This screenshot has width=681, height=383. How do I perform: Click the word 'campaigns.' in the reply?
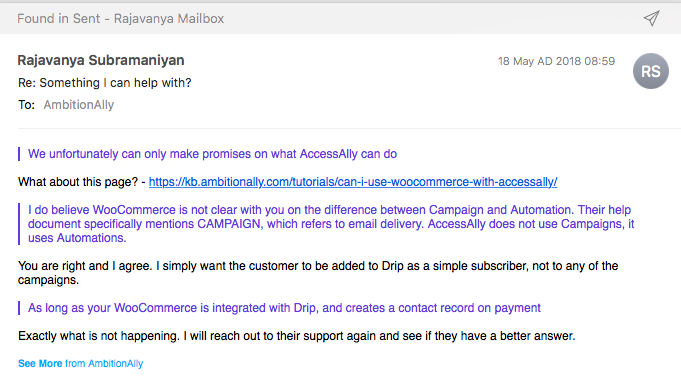(x=48, y=280)
